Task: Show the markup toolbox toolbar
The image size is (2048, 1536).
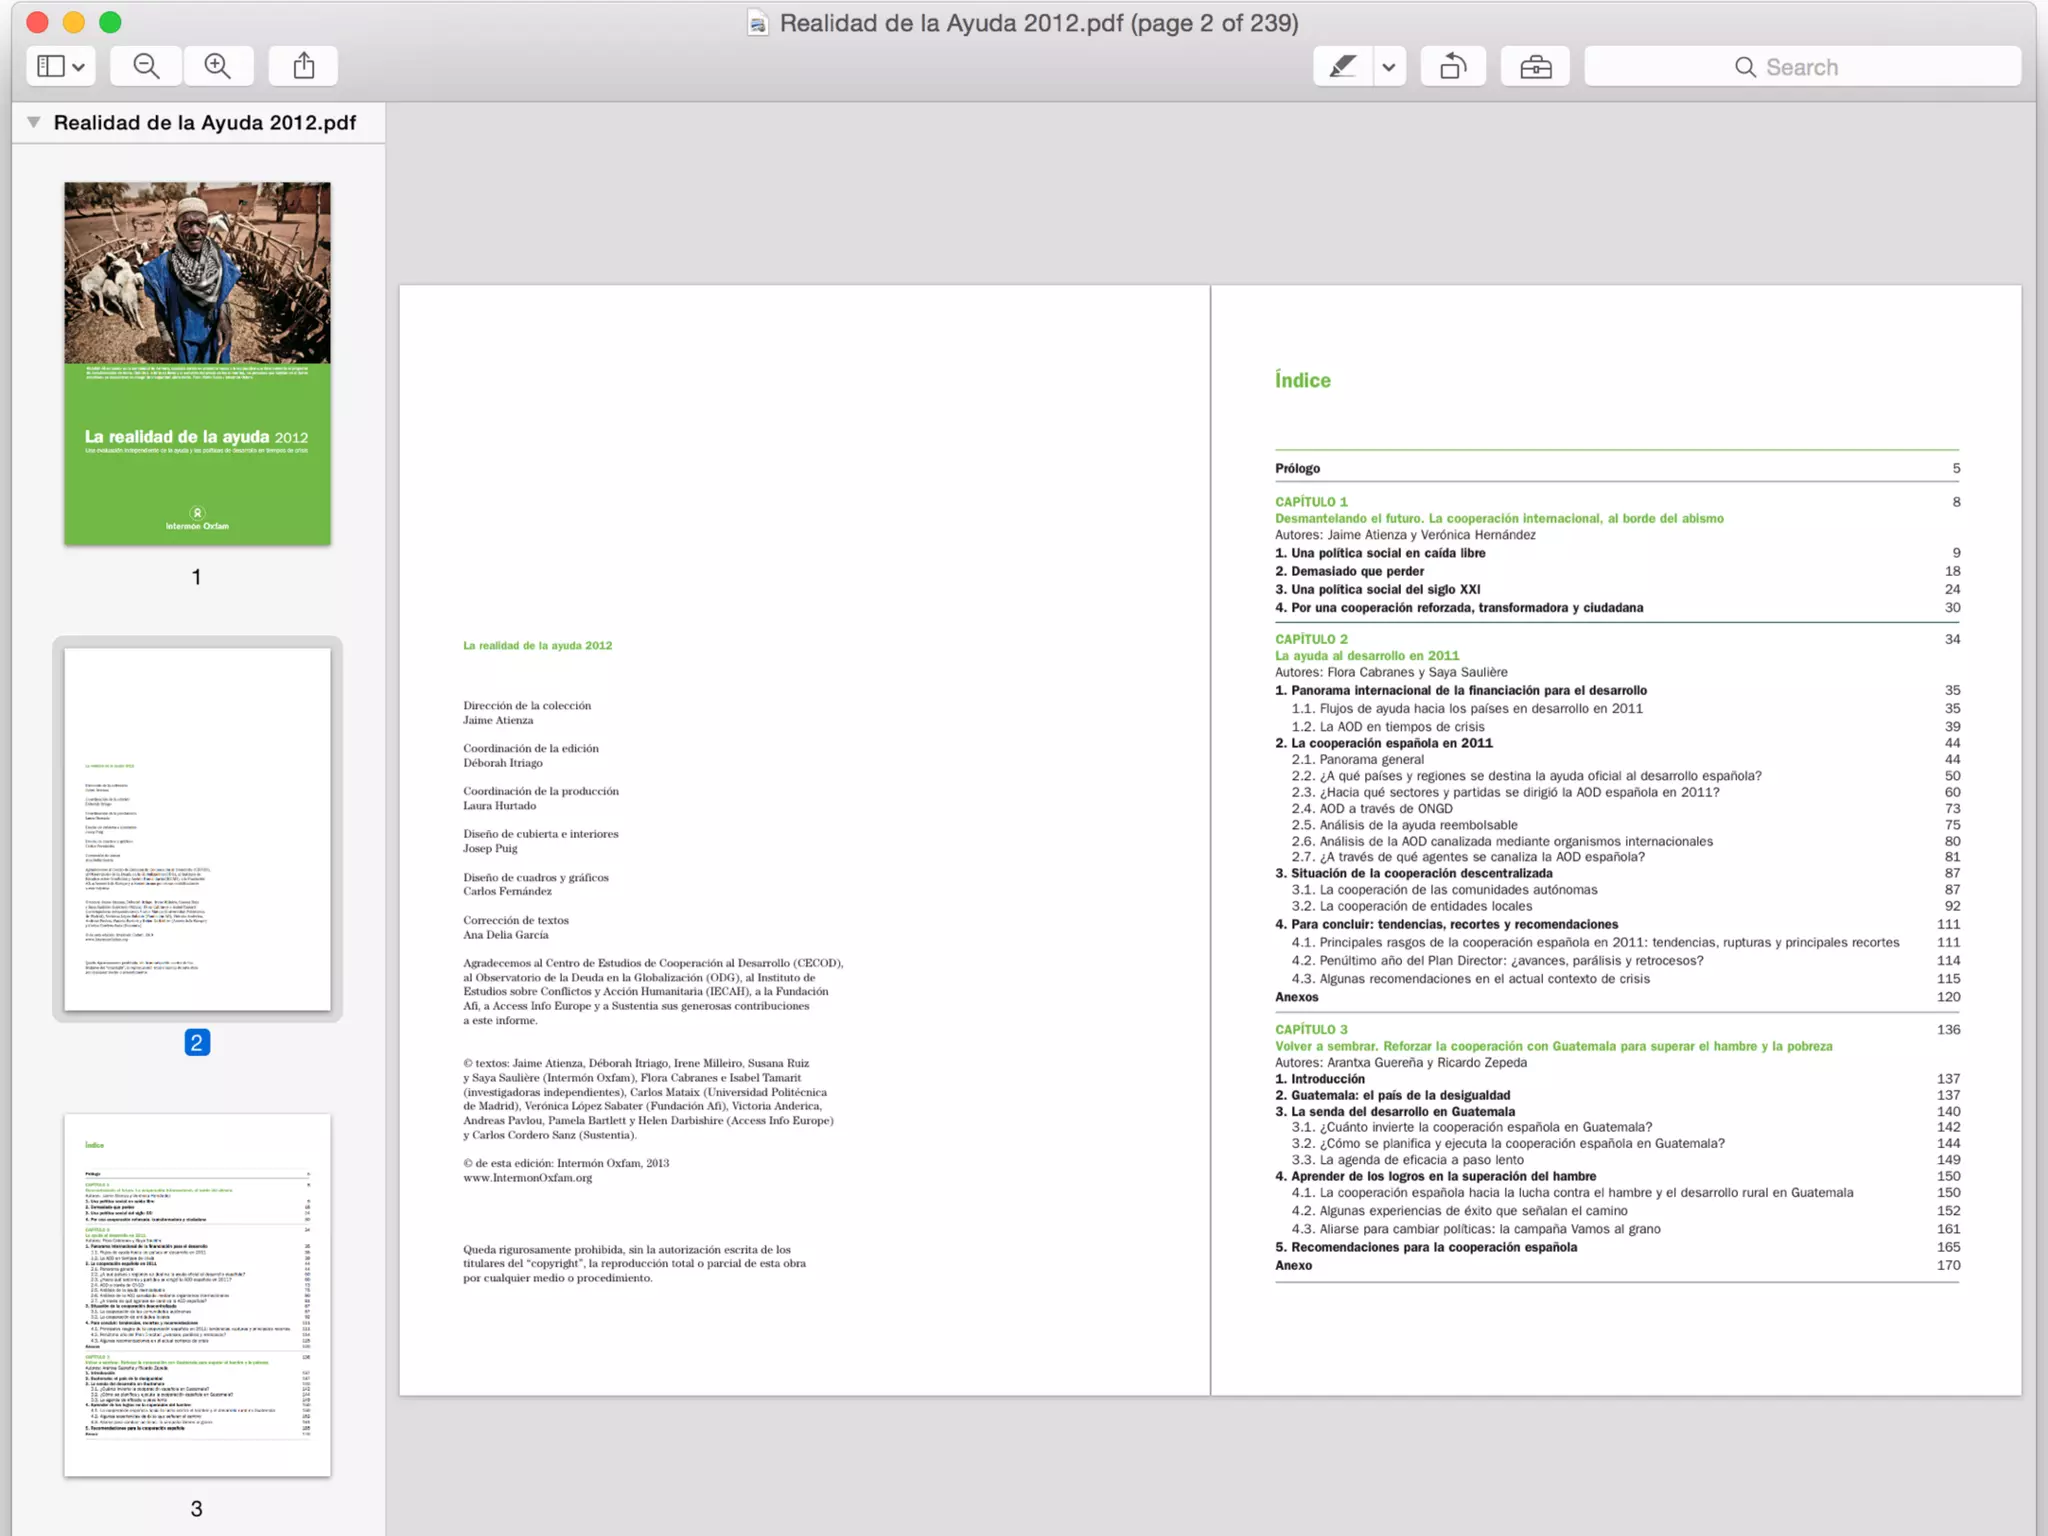Action: click(1535, 67)
